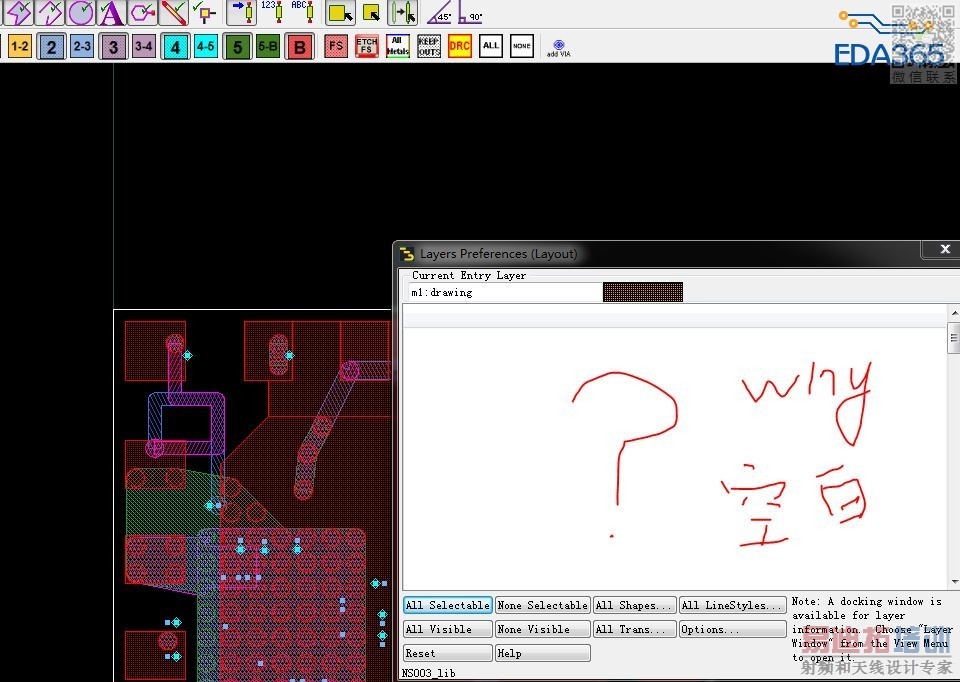
Task: Click the ALL layers icon
Action: [x=491, y=46]
